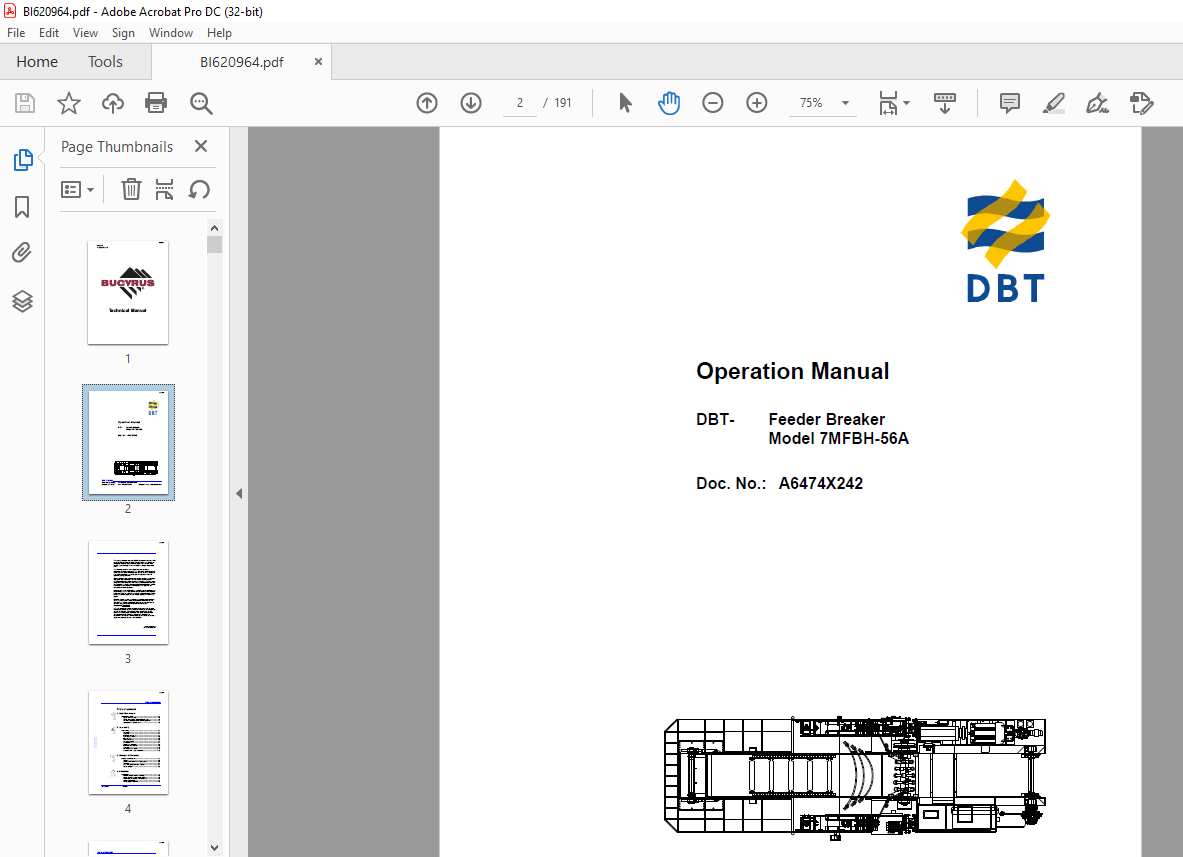Open the find text magnifier icon
The image size is (1183, 857).
tap(201, 103)
